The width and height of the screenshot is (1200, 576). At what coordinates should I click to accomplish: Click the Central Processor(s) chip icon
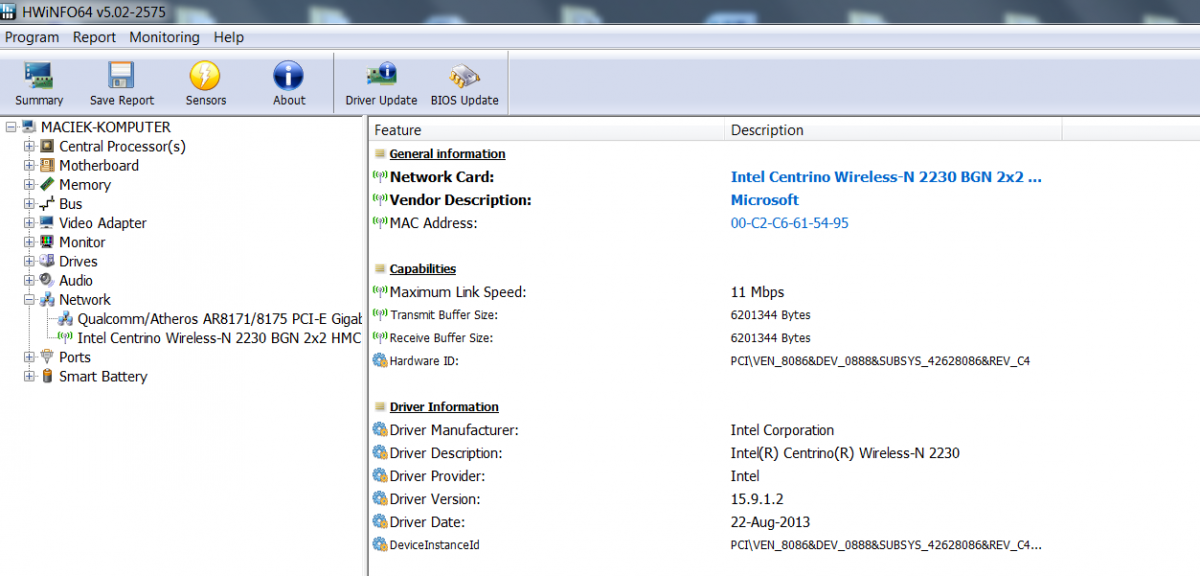pyautogui.click(x=47, y=146)
